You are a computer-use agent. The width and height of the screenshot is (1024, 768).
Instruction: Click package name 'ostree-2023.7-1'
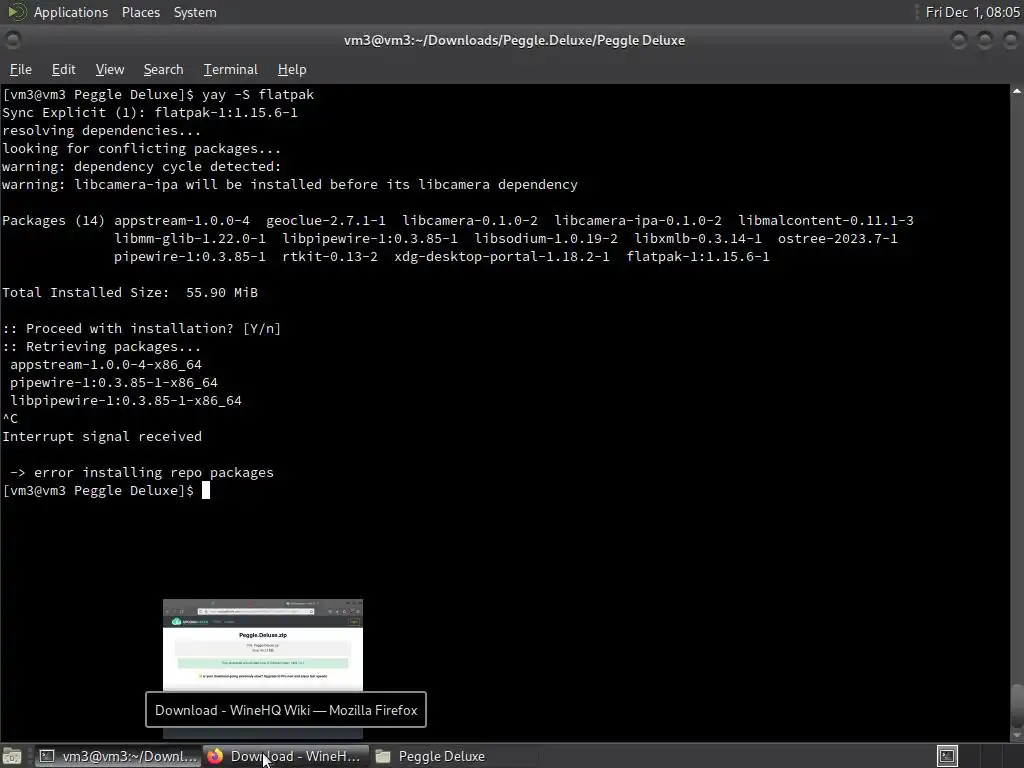(x=837, y=238)
